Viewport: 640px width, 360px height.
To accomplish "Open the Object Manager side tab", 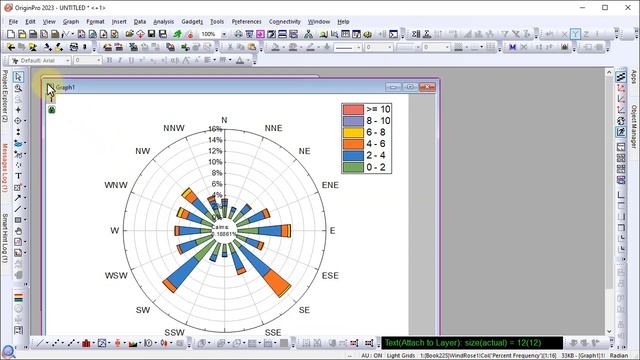I will point(633,127).
